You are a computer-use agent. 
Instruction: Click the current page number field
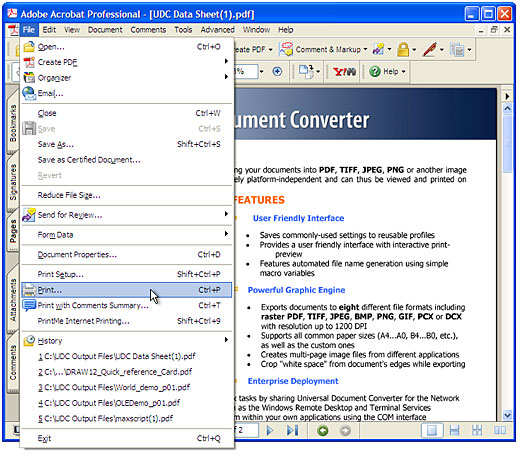click(246, 430)
